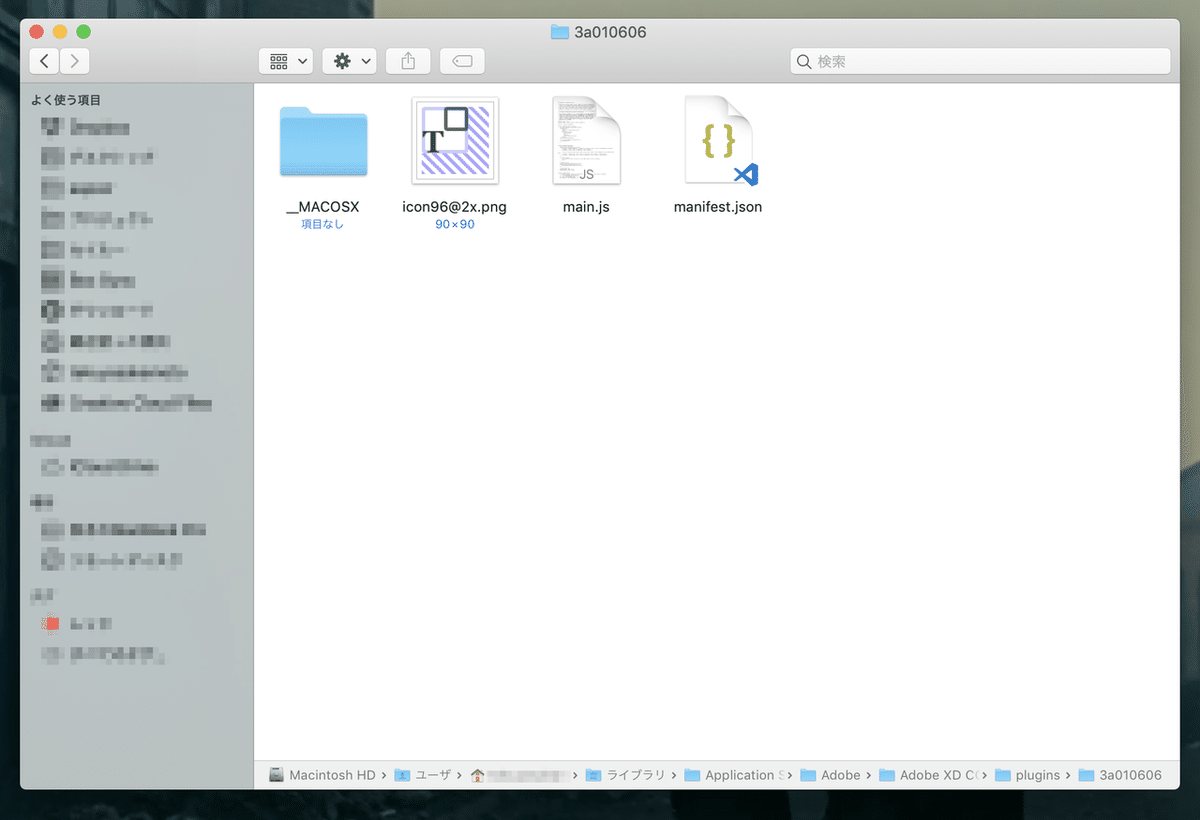Click the 90×90 dimensions label

click(x=454, y=225)
